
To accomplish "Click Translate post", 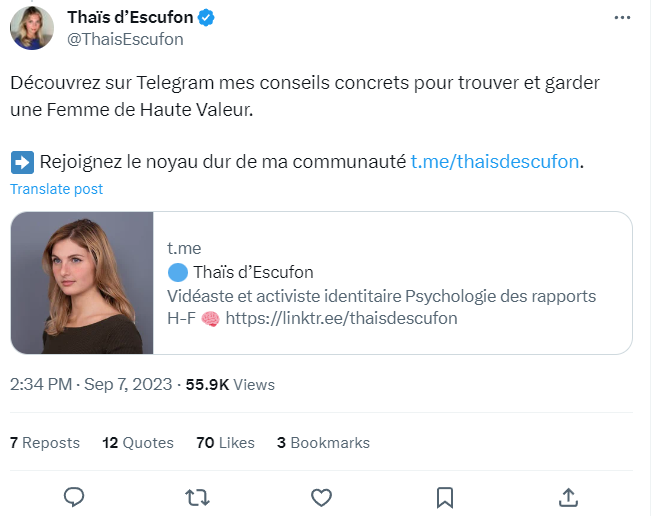I will tap(57, 189).
